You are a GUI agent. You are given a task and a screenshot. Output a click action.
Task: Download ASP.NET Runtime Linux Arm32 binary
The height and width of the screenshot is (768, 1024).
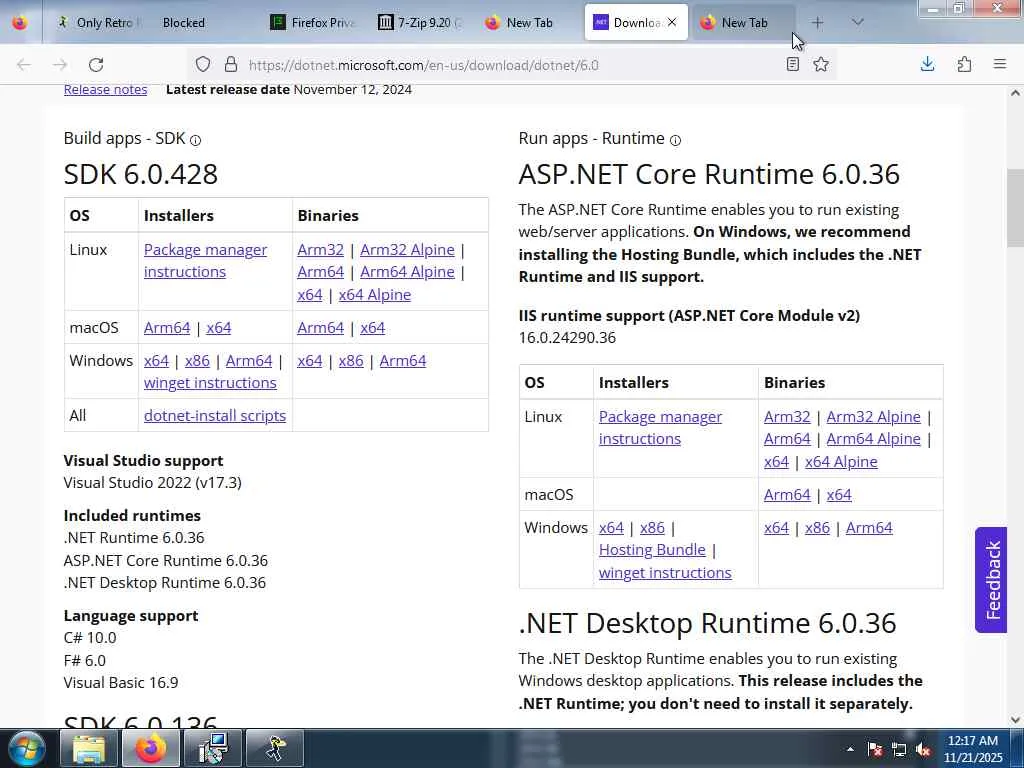(x=787, y=417)
